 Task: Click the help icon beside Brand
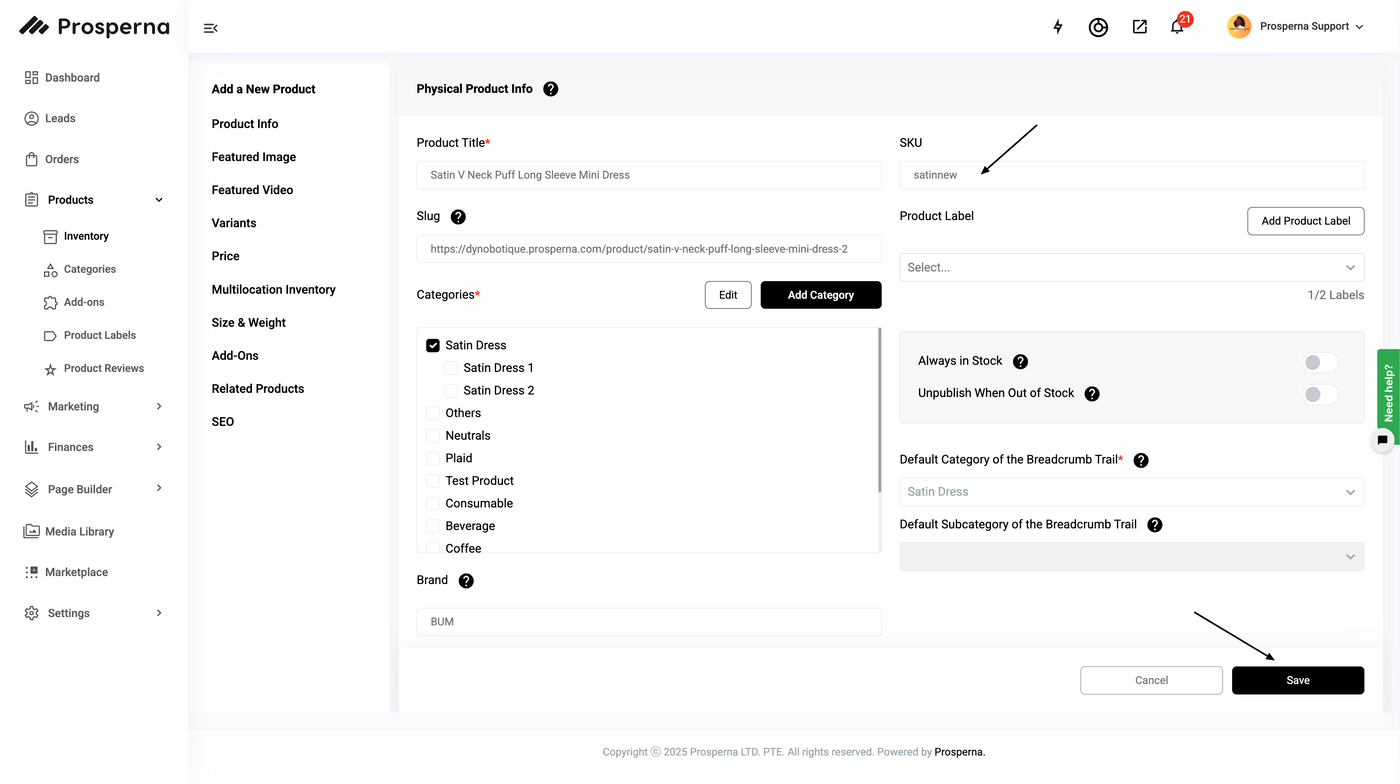466,581
